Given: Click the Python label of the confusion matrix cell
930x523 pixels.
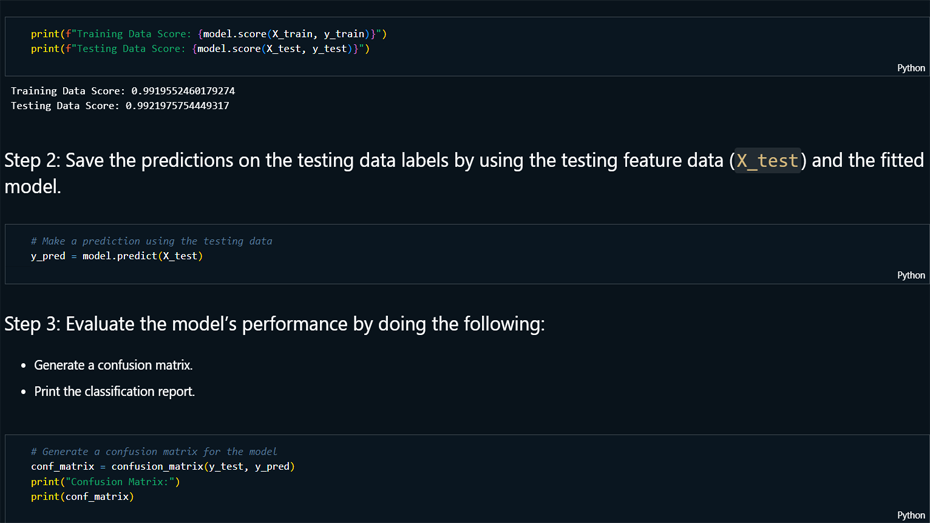Looking at the screenshot, I should [910, 515].
